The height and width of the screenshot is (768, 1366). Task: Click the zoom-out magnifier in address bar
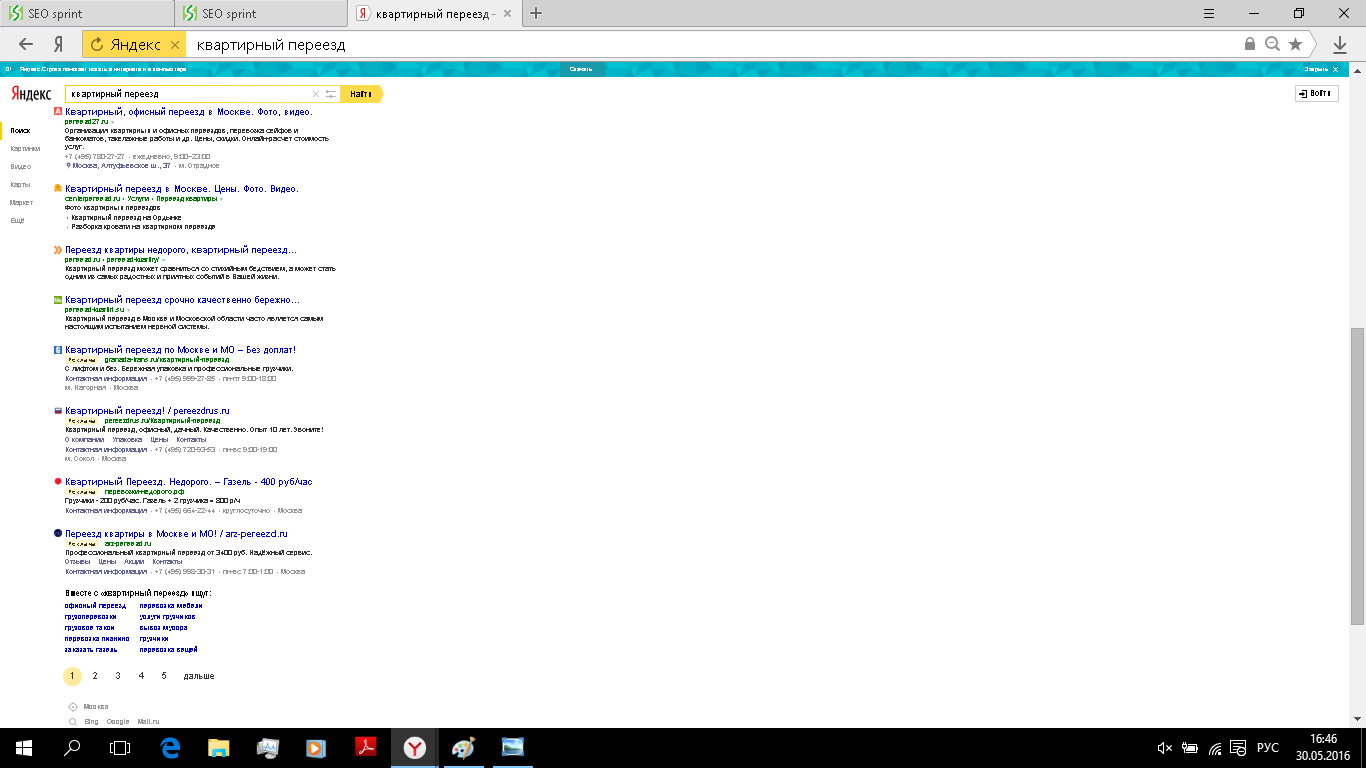point(1272,44)
